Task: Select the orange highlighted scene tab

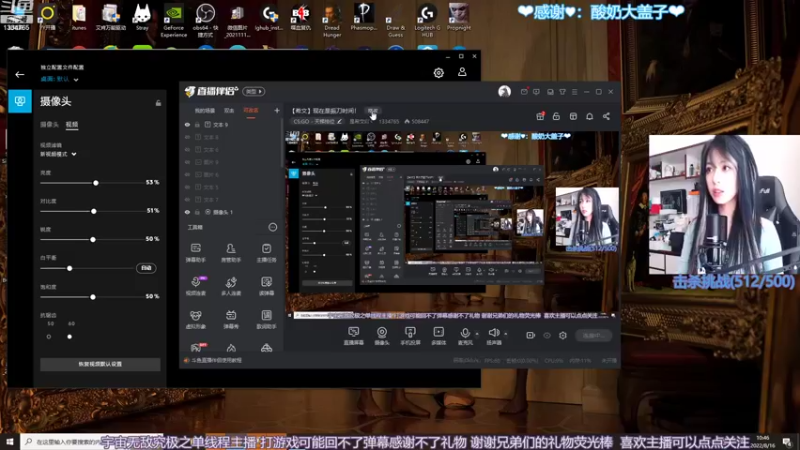Action: (251, 111)
